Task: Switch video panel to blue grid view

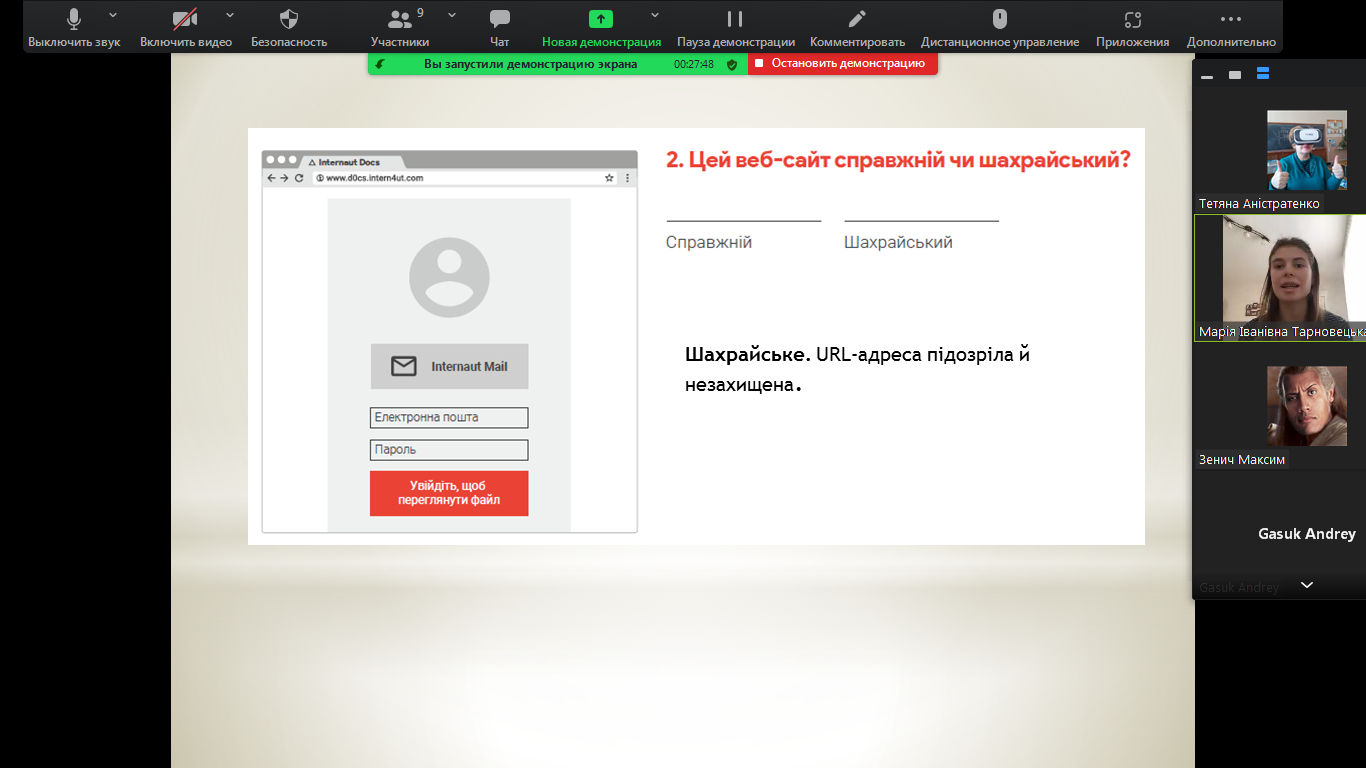Action: pyautogui.click(x=1263, y=74)
